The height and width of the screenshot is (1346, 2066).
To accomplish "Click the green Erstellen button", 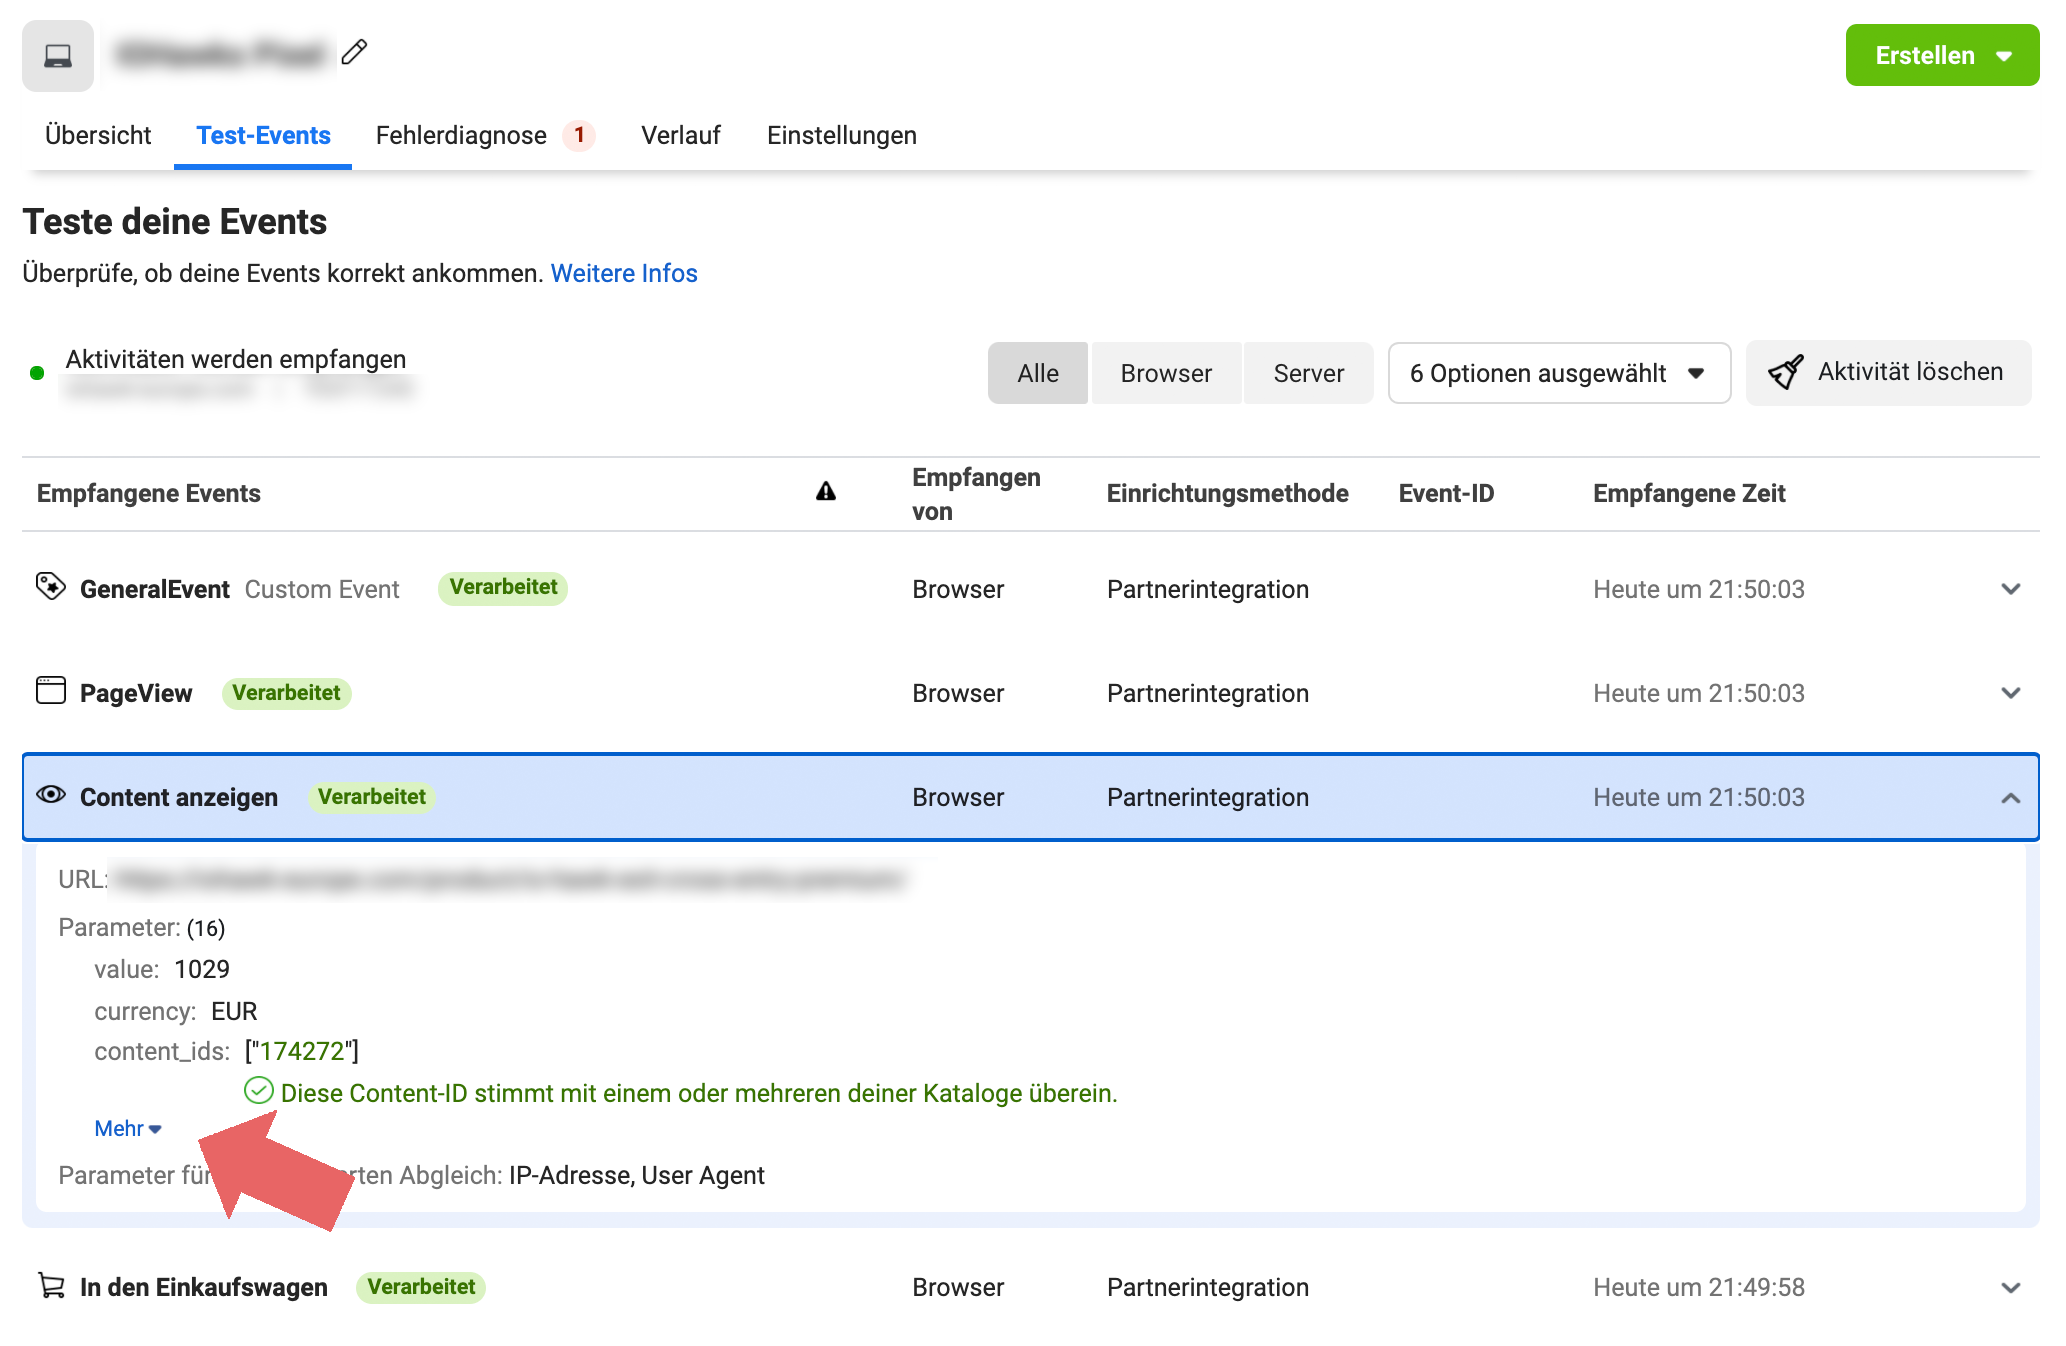I will 1941,55.
